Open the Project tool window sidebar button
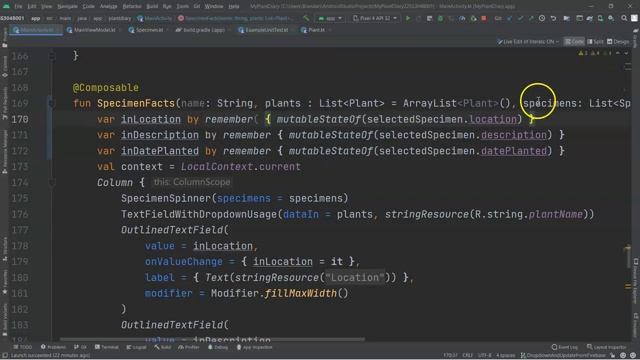640x360 pixels. click(4, 38)
